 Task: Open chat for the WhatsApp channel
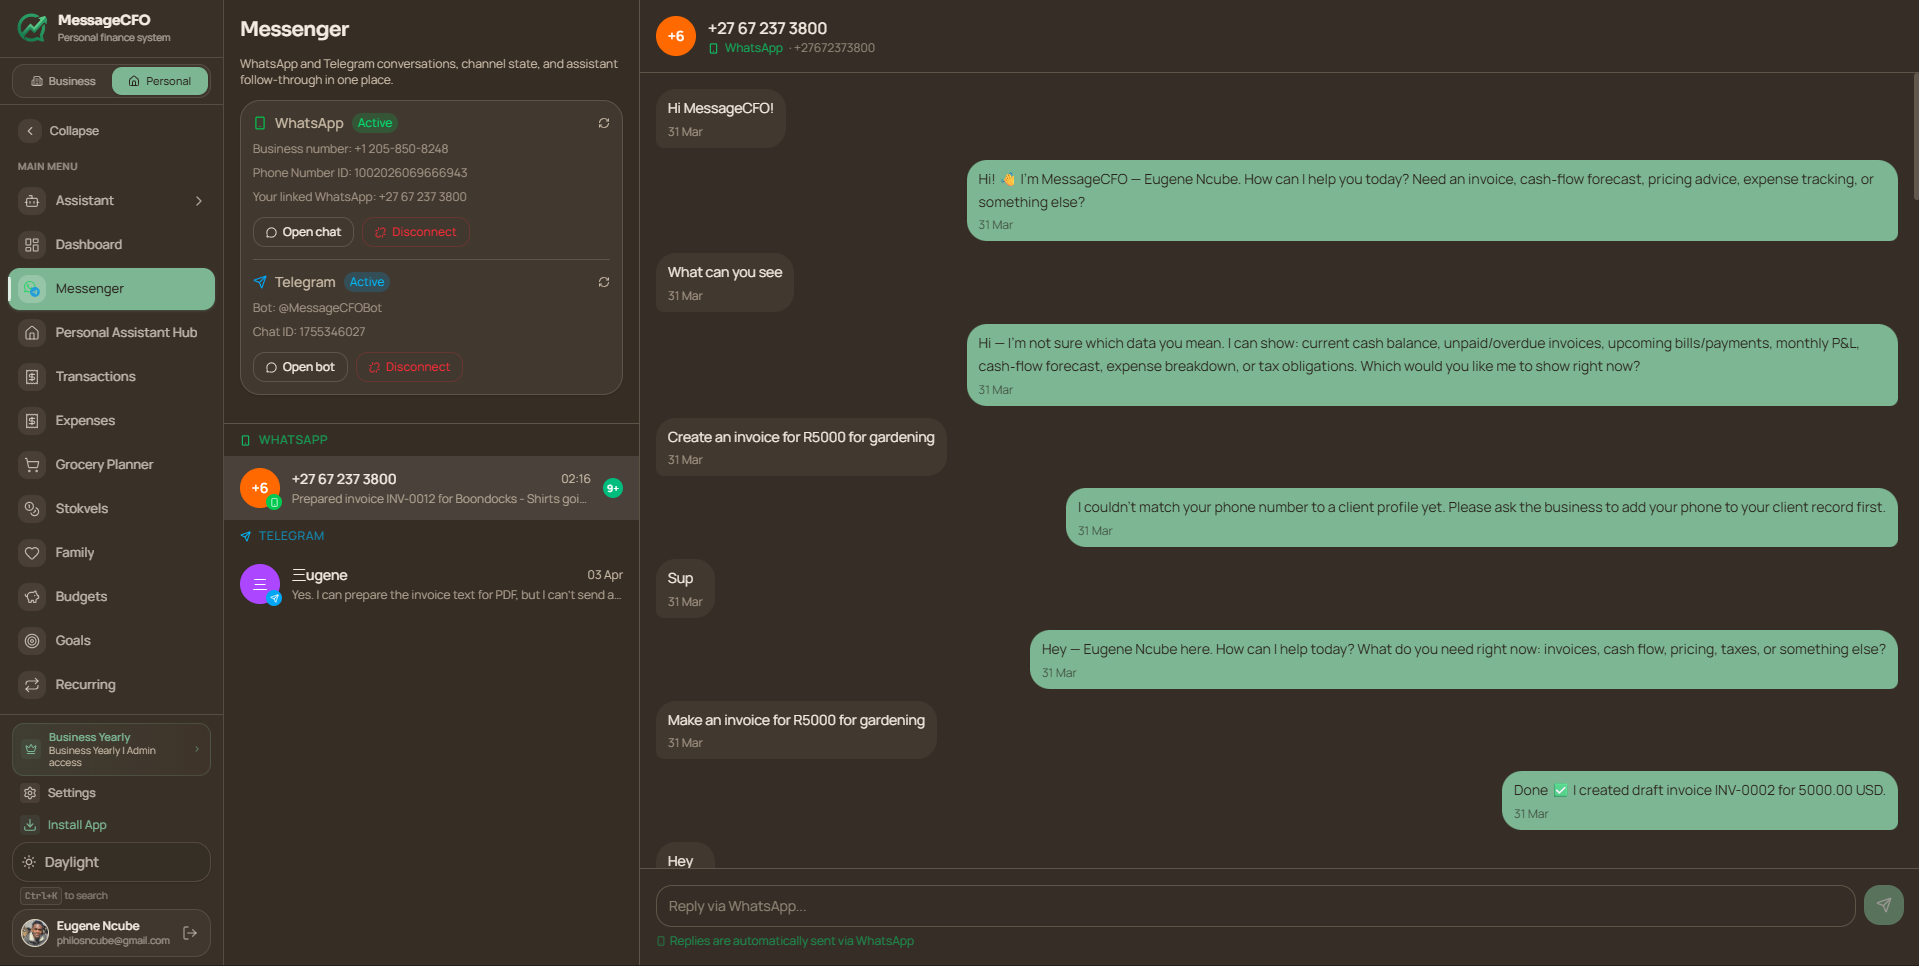(x=302, y=231)
